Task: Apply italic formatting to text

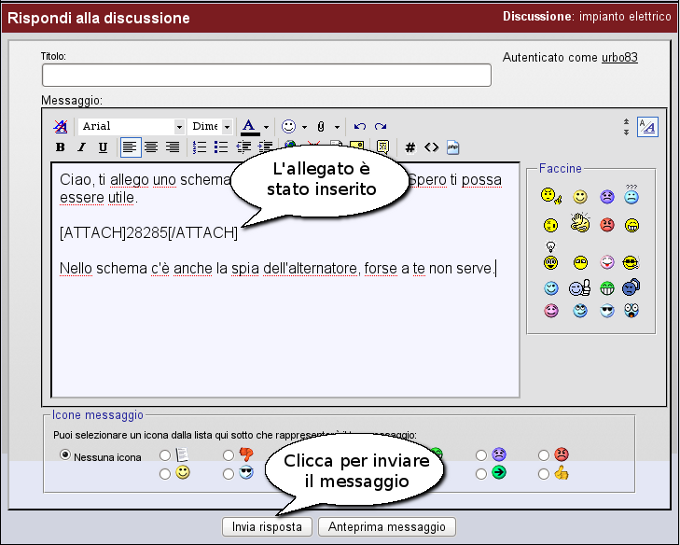Action: (x=81, y=148)
